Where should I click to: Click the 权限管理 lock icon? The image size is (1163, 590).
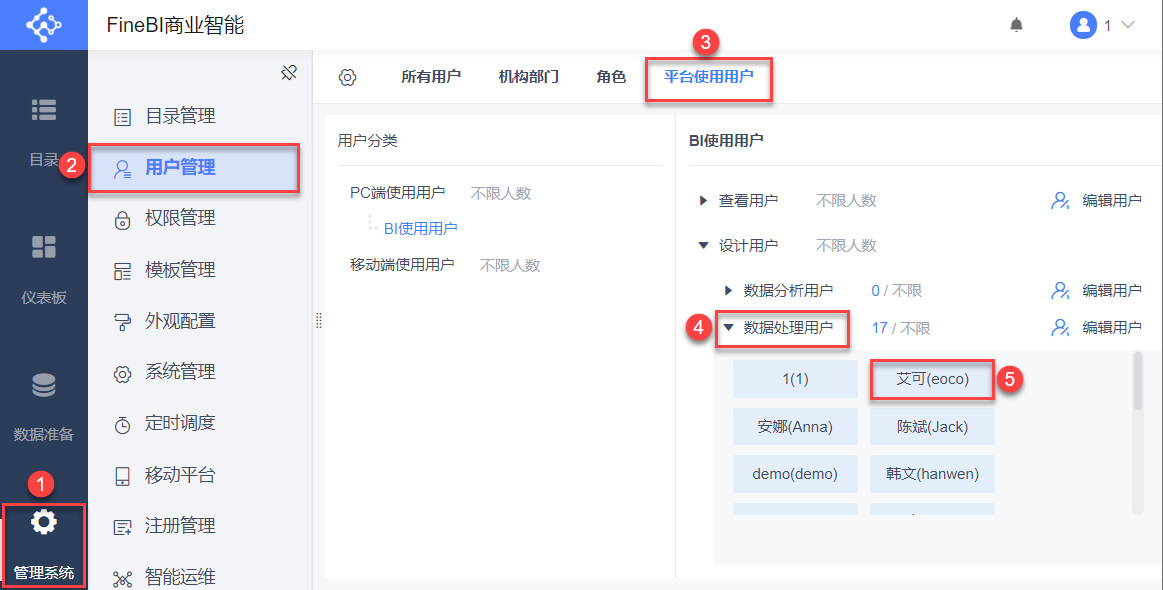(122, 220)
